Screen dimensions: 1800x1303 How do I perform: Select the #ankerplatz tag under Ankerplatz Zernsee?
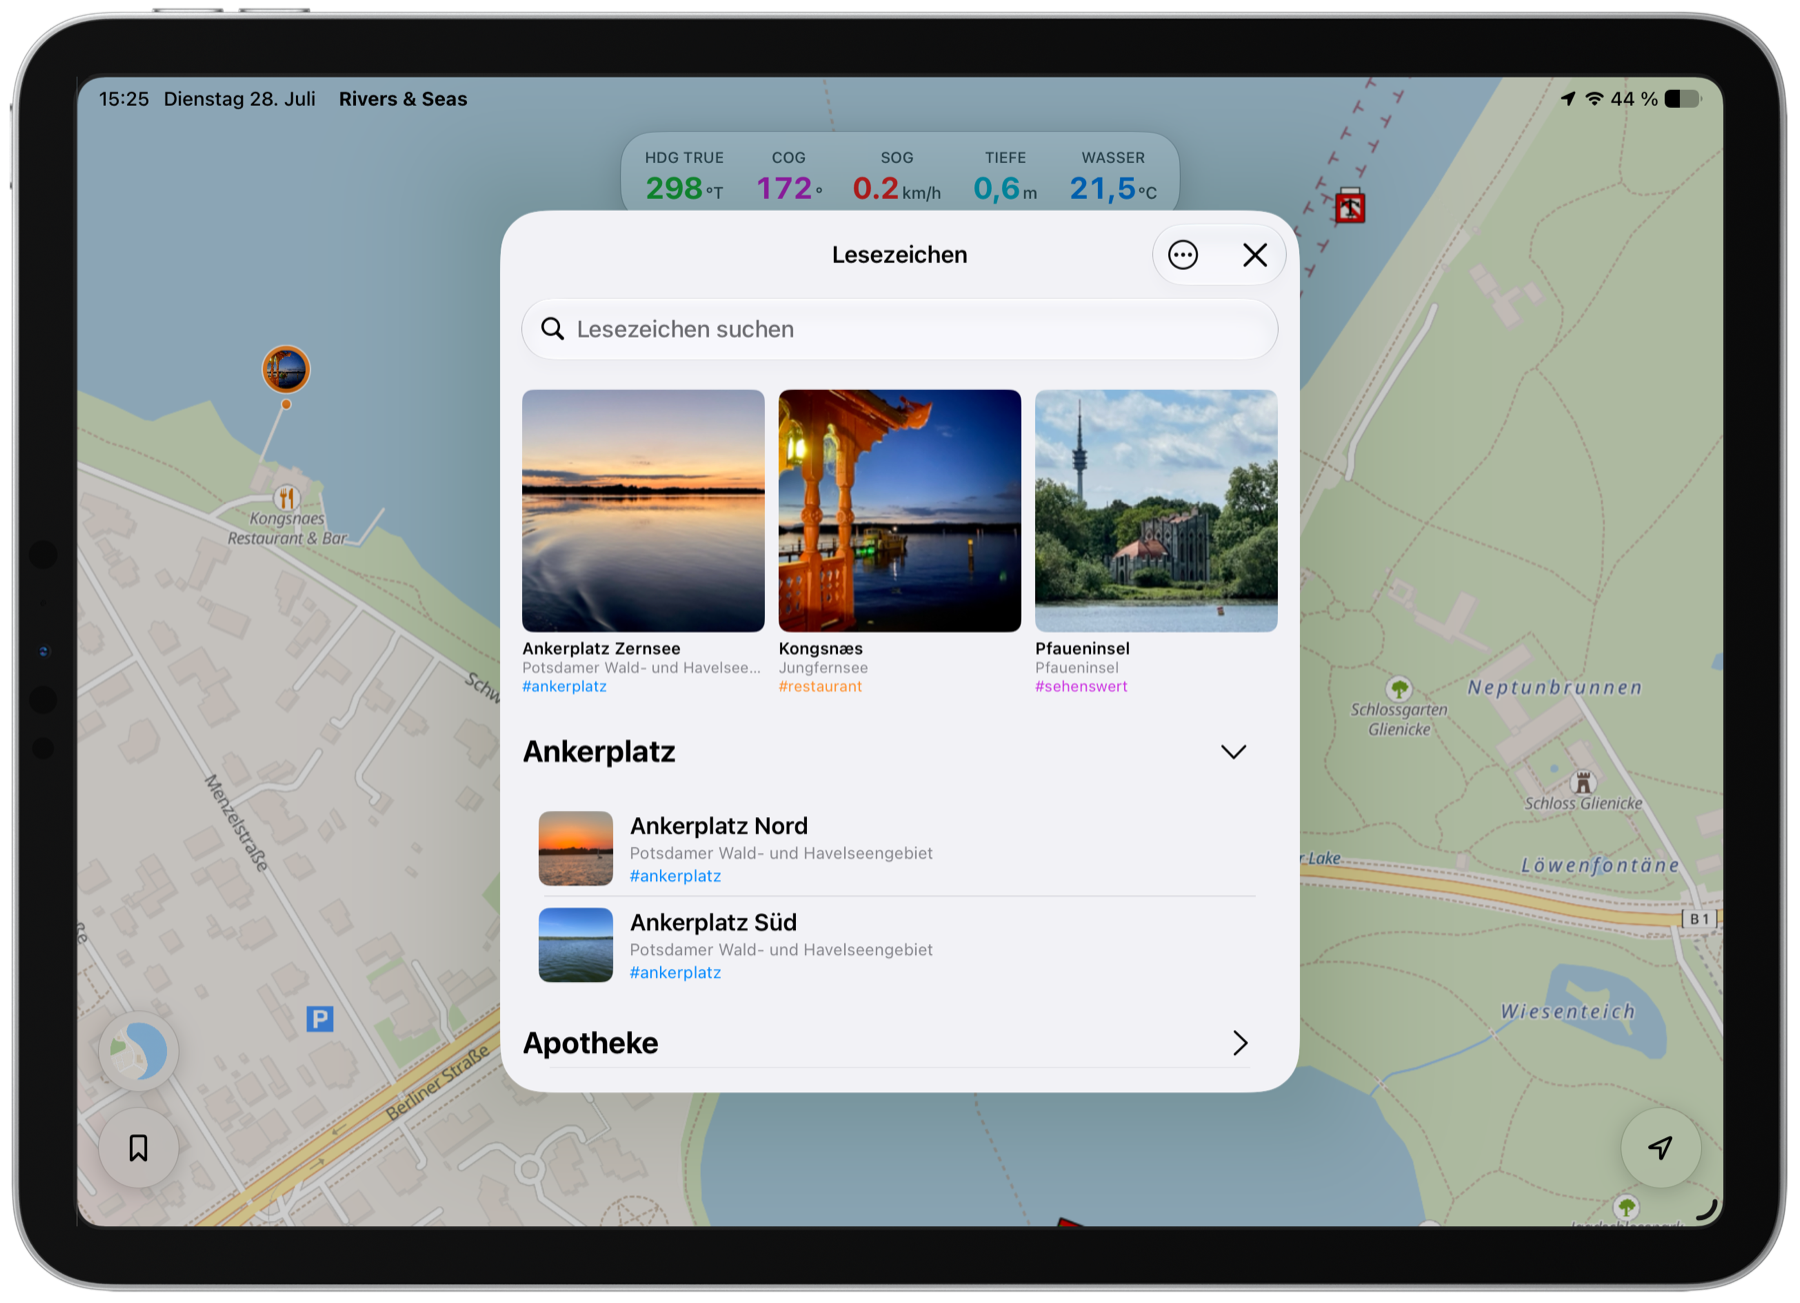click(564, 687)
